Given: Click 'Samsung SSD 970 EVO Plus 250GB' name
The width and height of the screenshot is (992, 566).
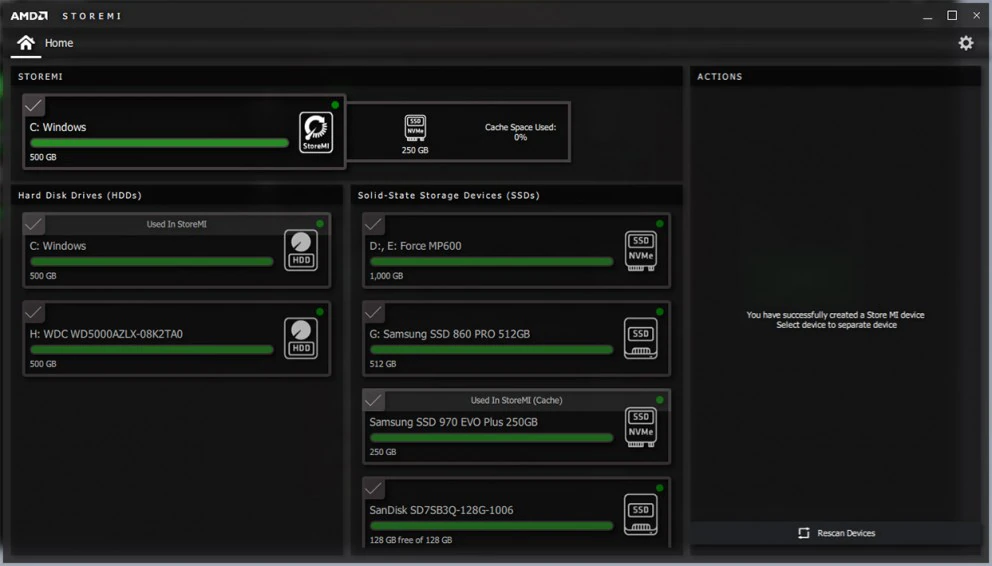Looking at the screenshot, I should (454, 422).
